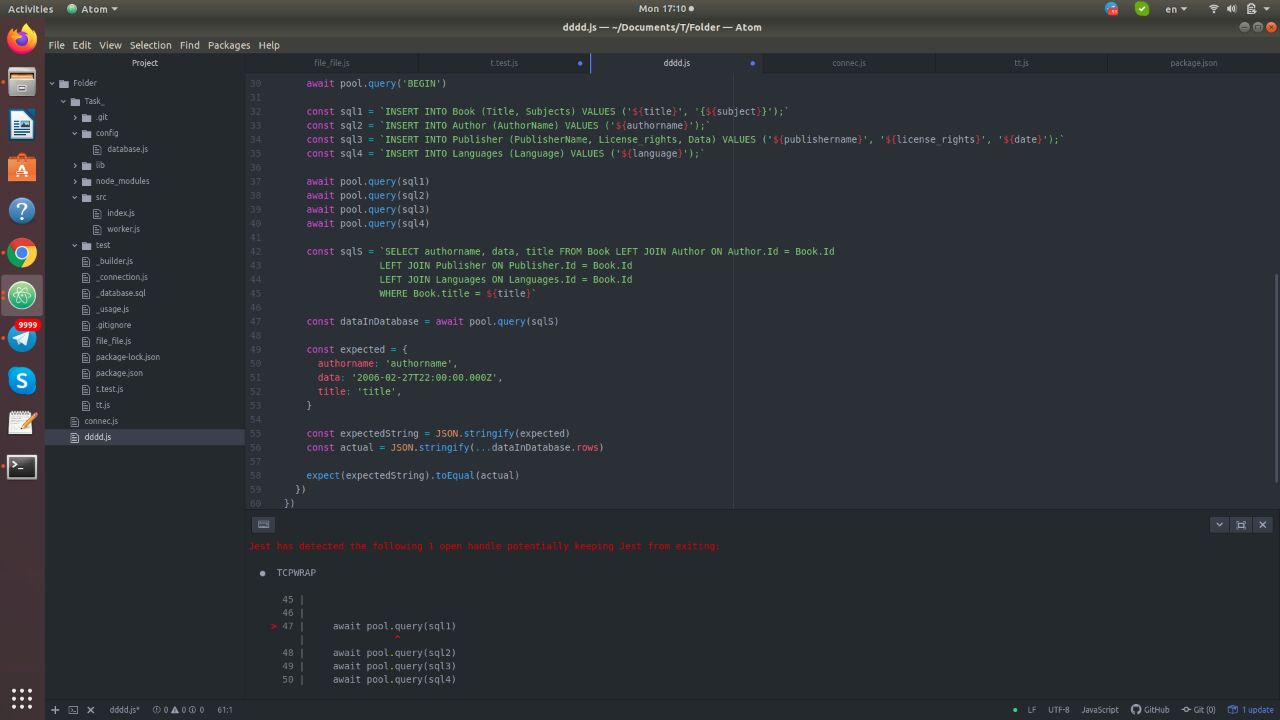Image resolution: width=1280 pixels, height=720 pixels.
Task: Select the _database.sql file in tree
Action: 121,293
